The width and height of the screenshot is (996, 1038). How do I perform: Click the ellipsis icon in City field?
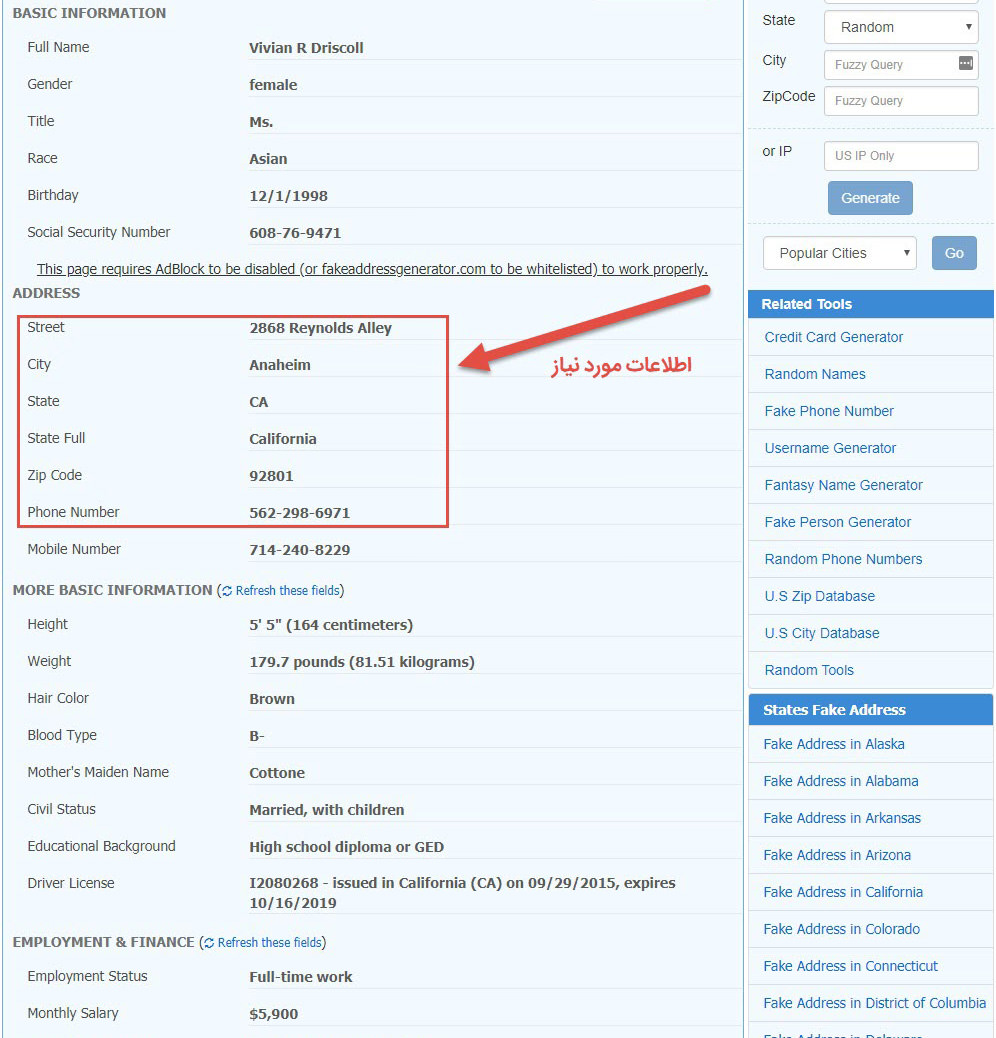pos(968,64)
